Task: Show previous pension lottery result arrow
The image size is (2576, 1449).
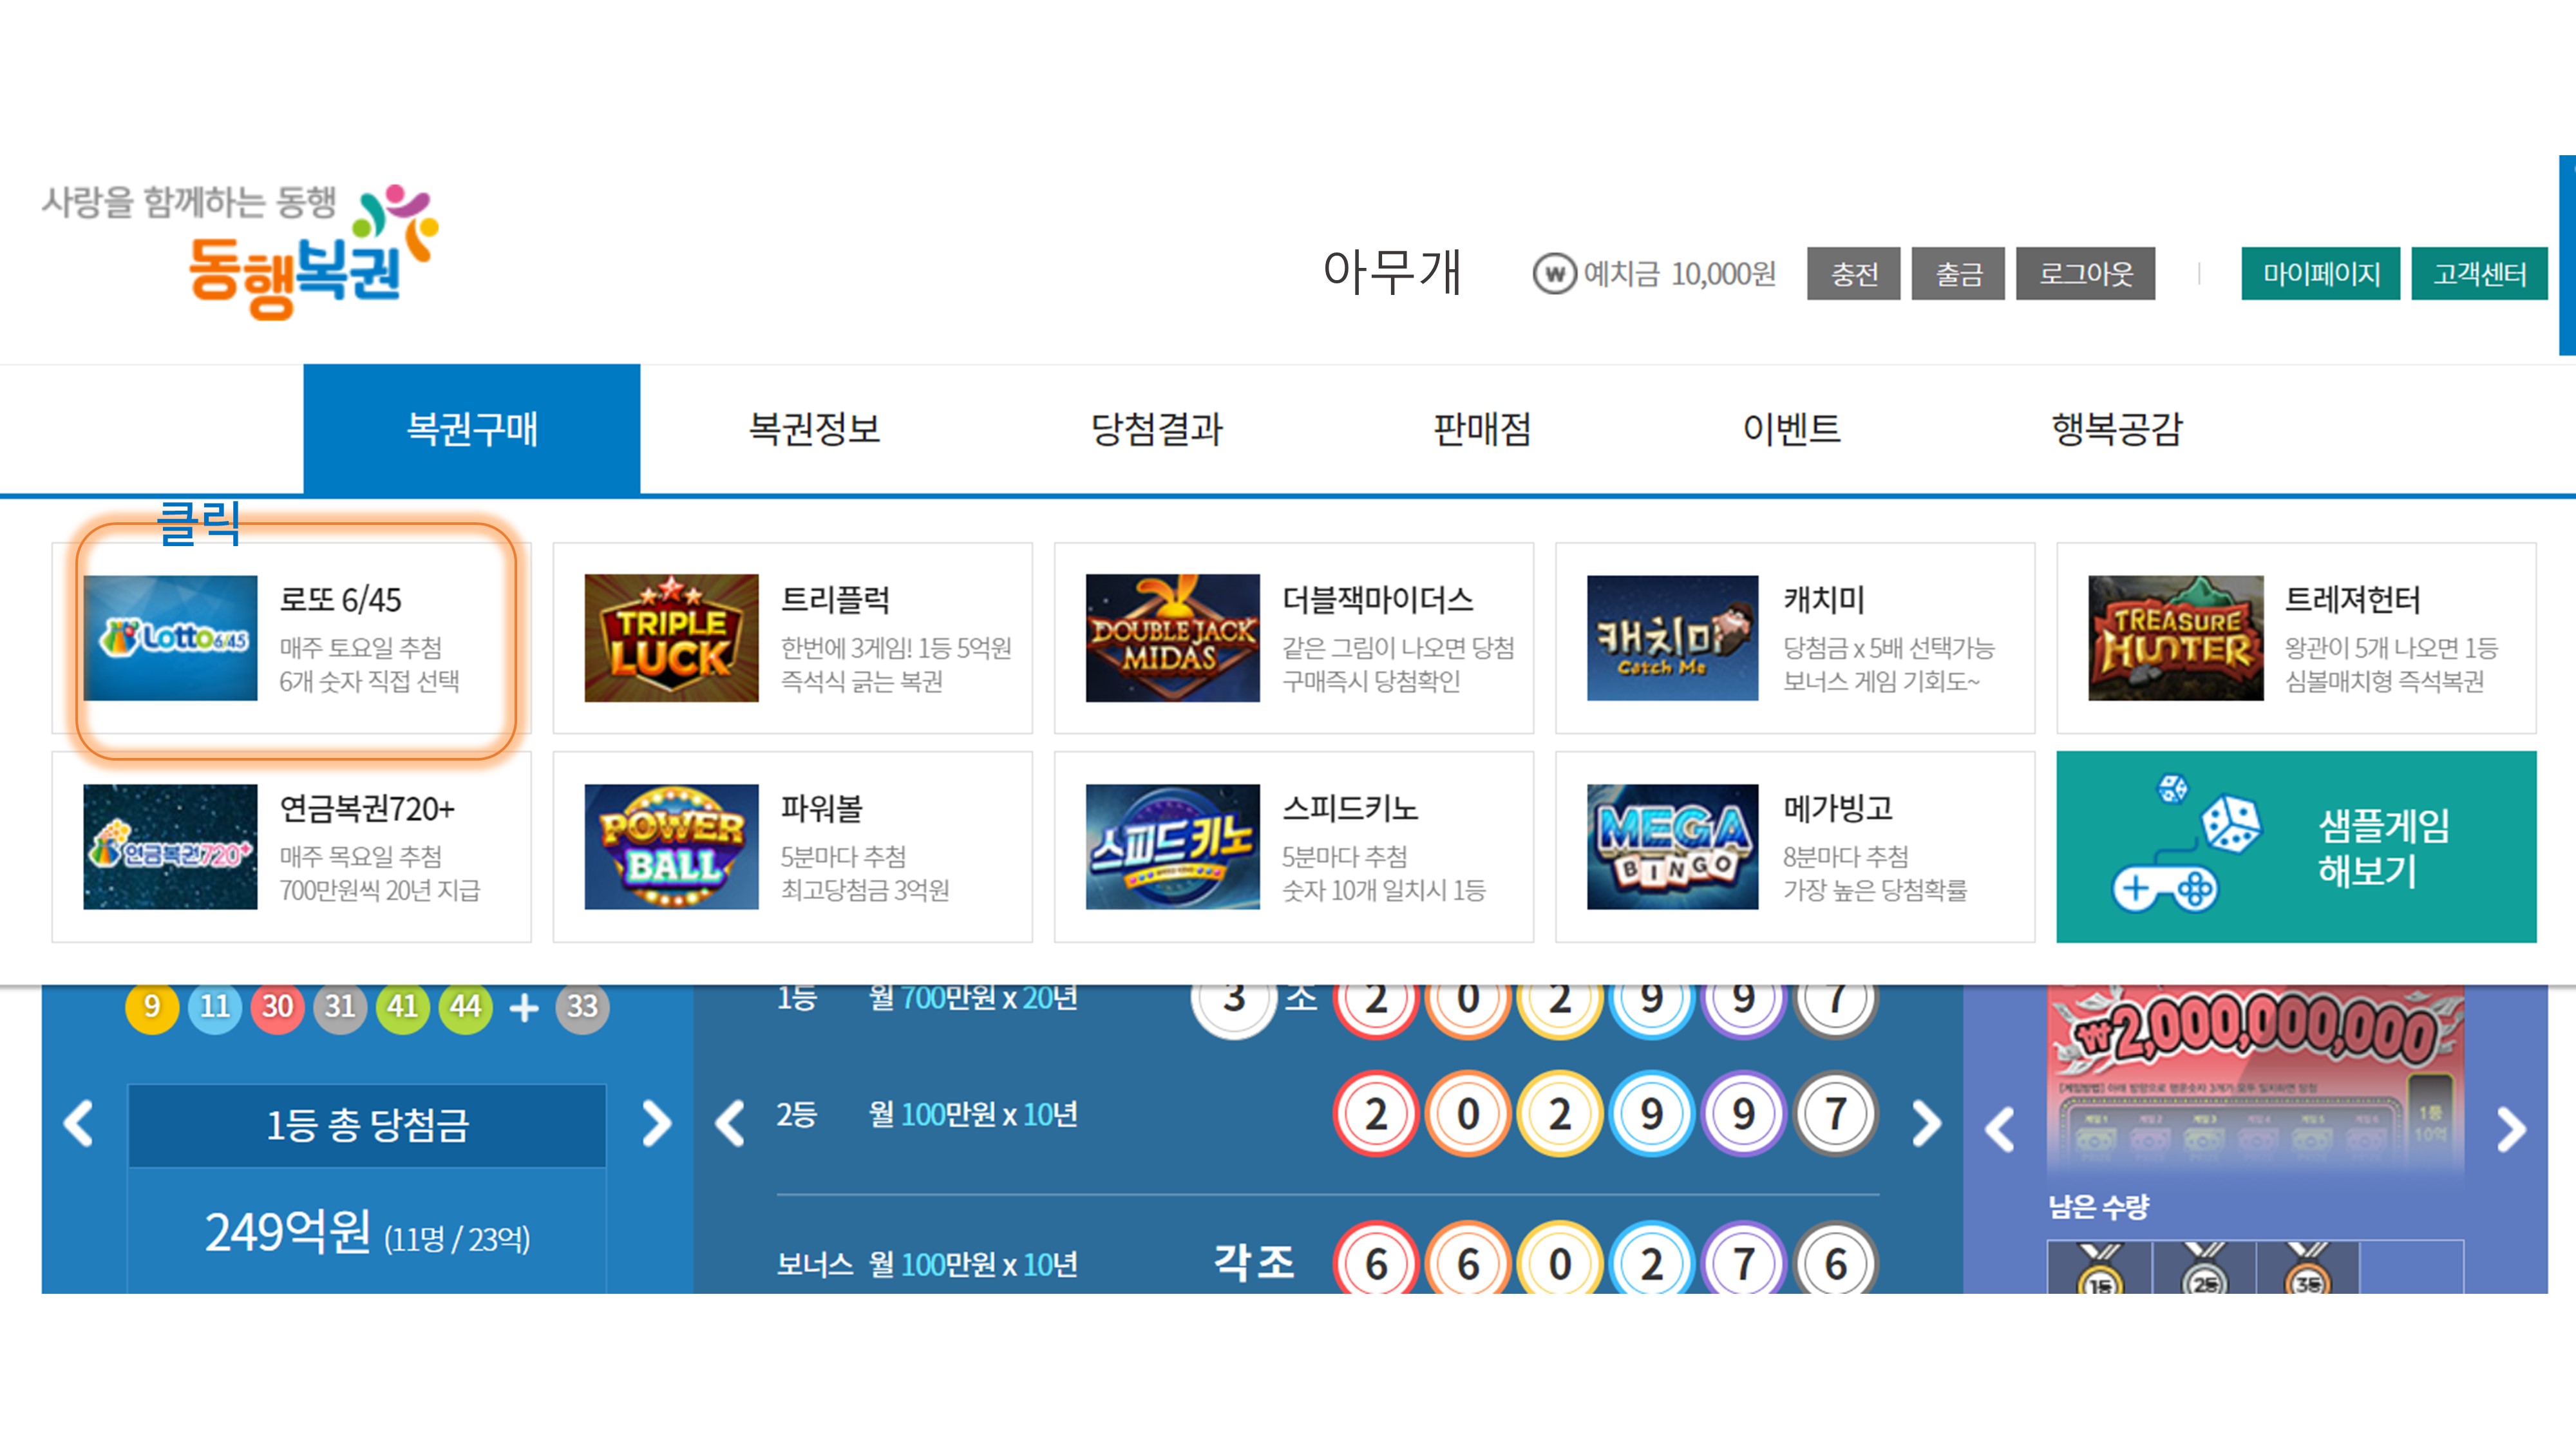Action: click(x=730, y=1124)
